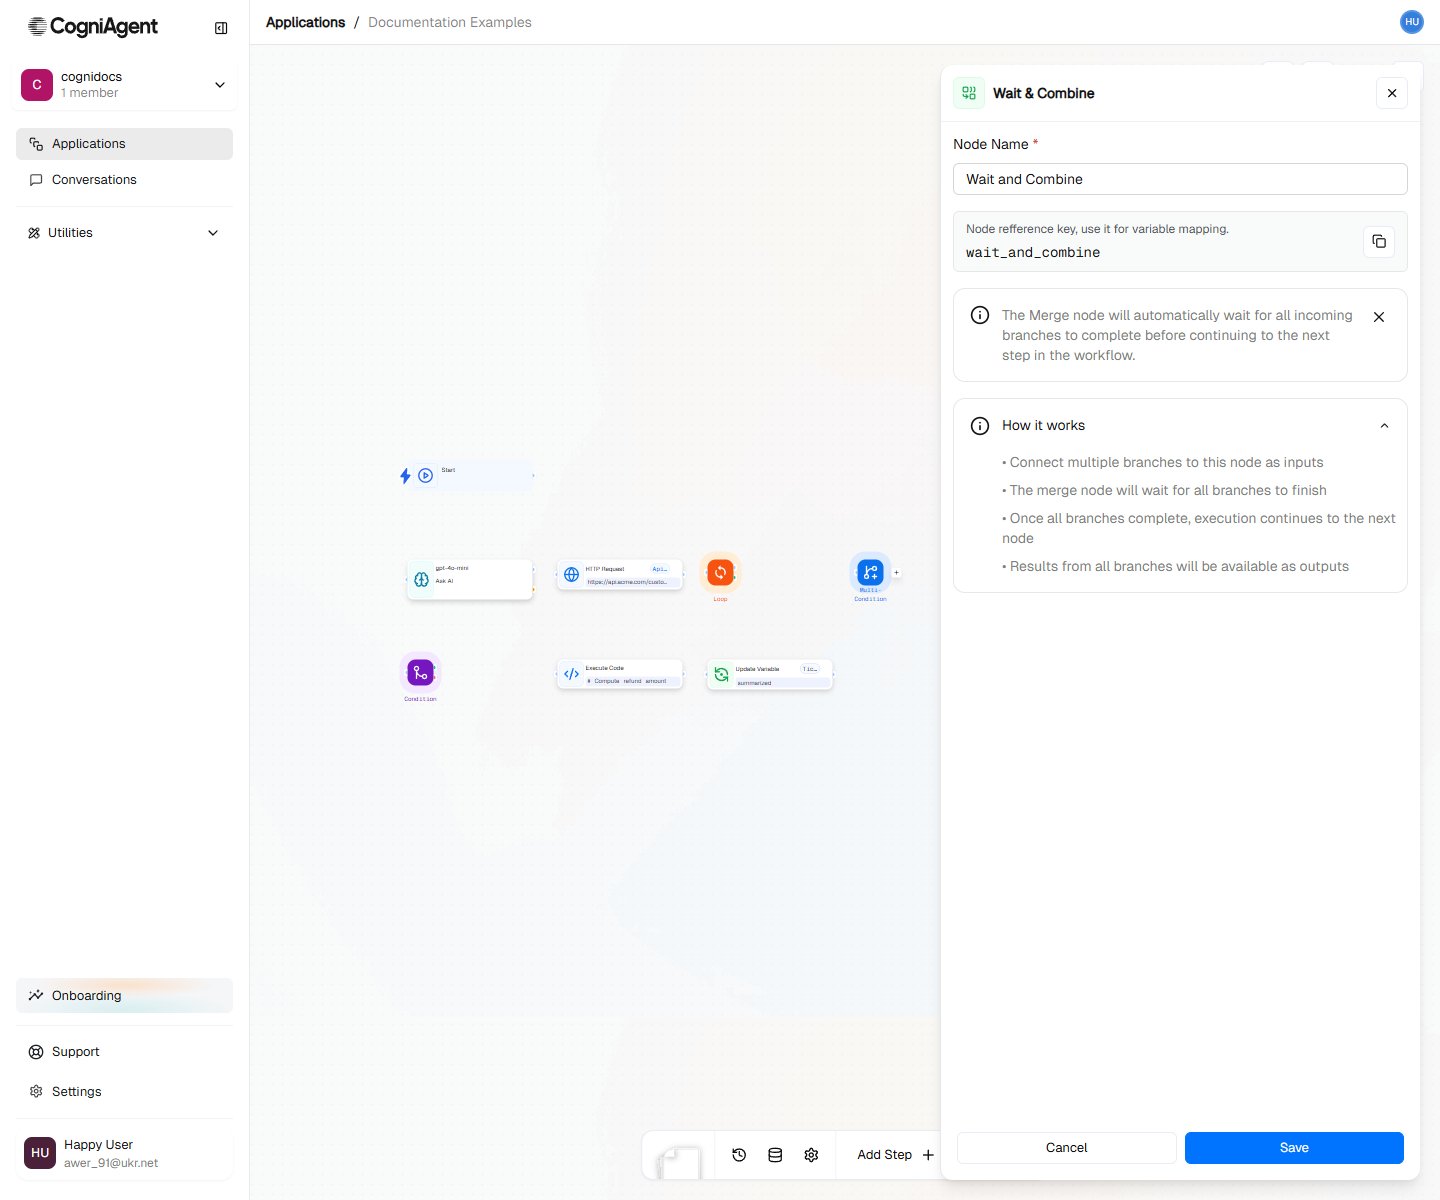Open Applications in the sidebar
The width and height of the screenshot is (1440, 1200).
(124, 144)
